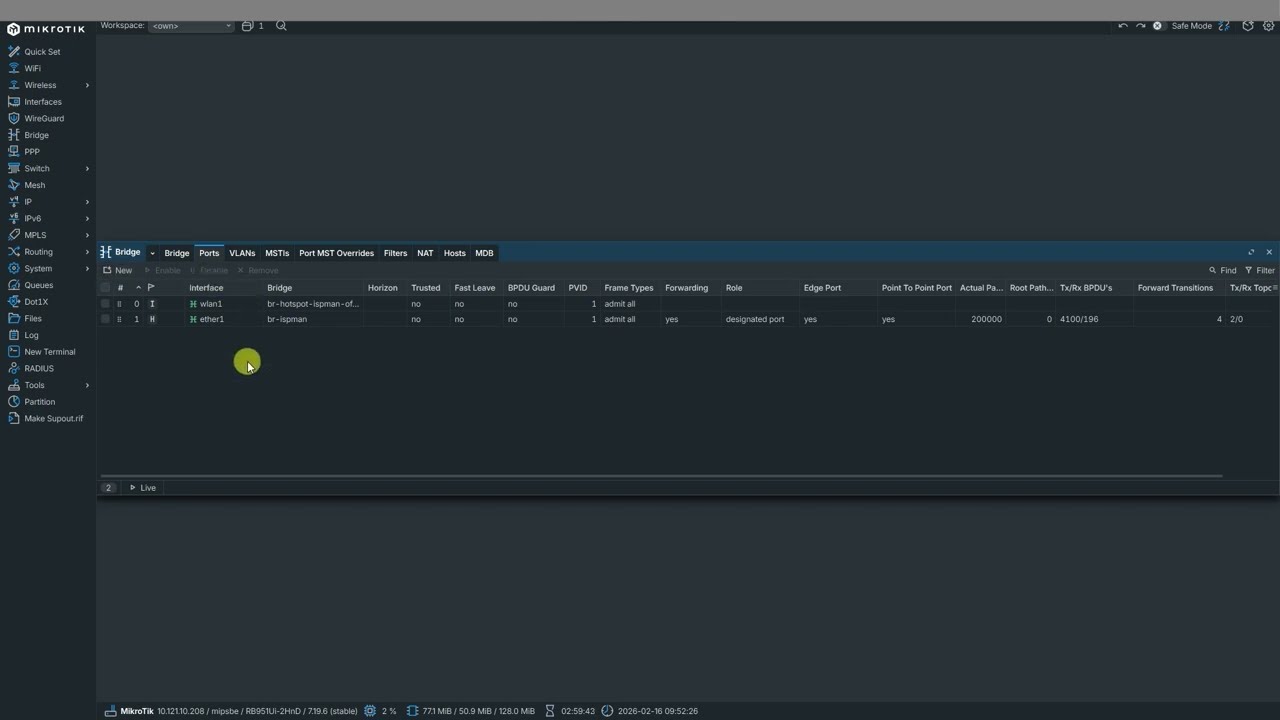Select the br-ispman bridge cell
The width and height of the screenshot is (1280, 720).
287,319
